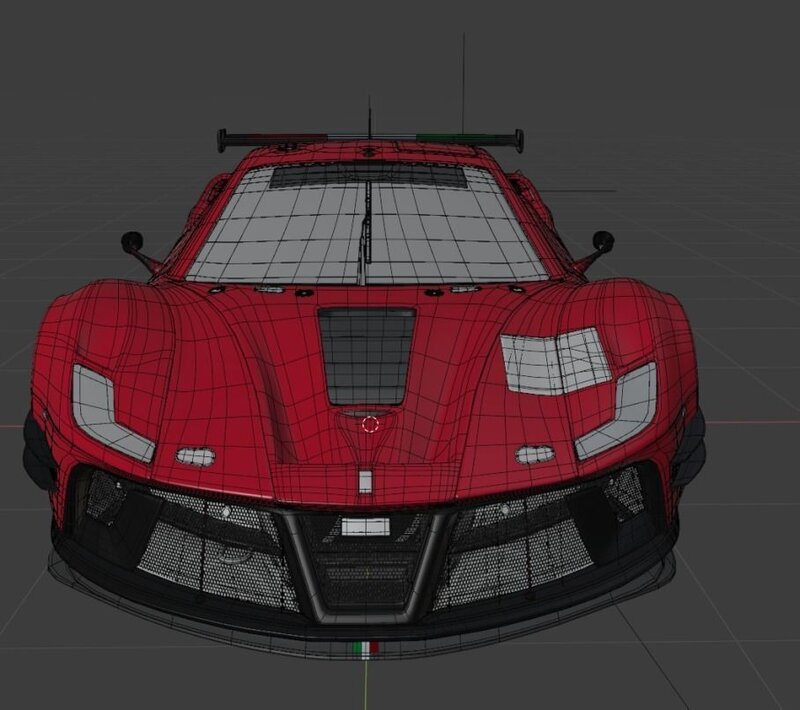Select the white unshaded patch on hood
This screenshot has width=800, height=710.
[x=555, y=361]
